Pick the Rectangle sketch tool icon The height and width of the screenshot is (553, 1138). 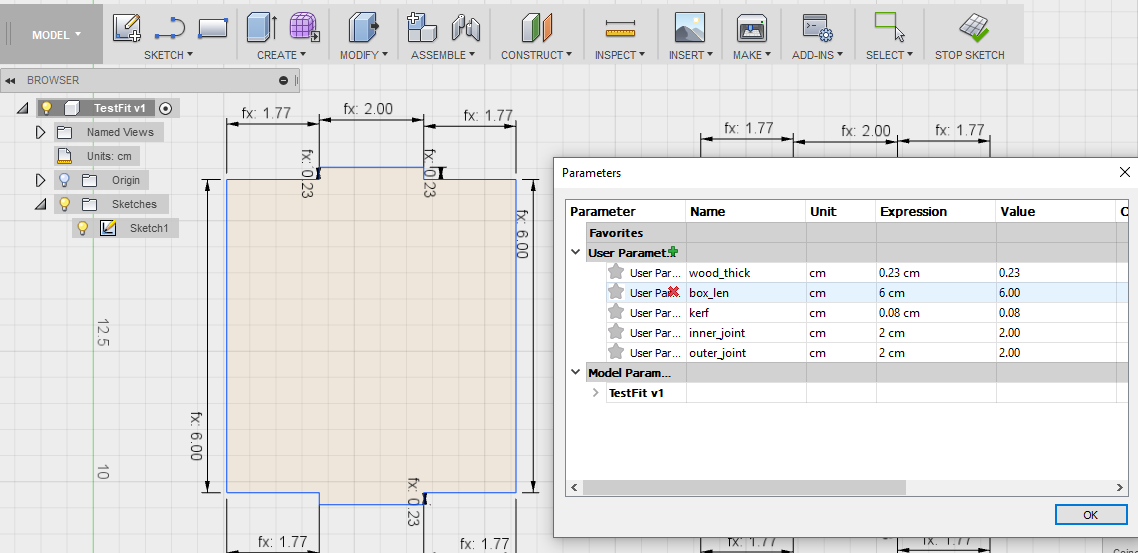point(212,28)
